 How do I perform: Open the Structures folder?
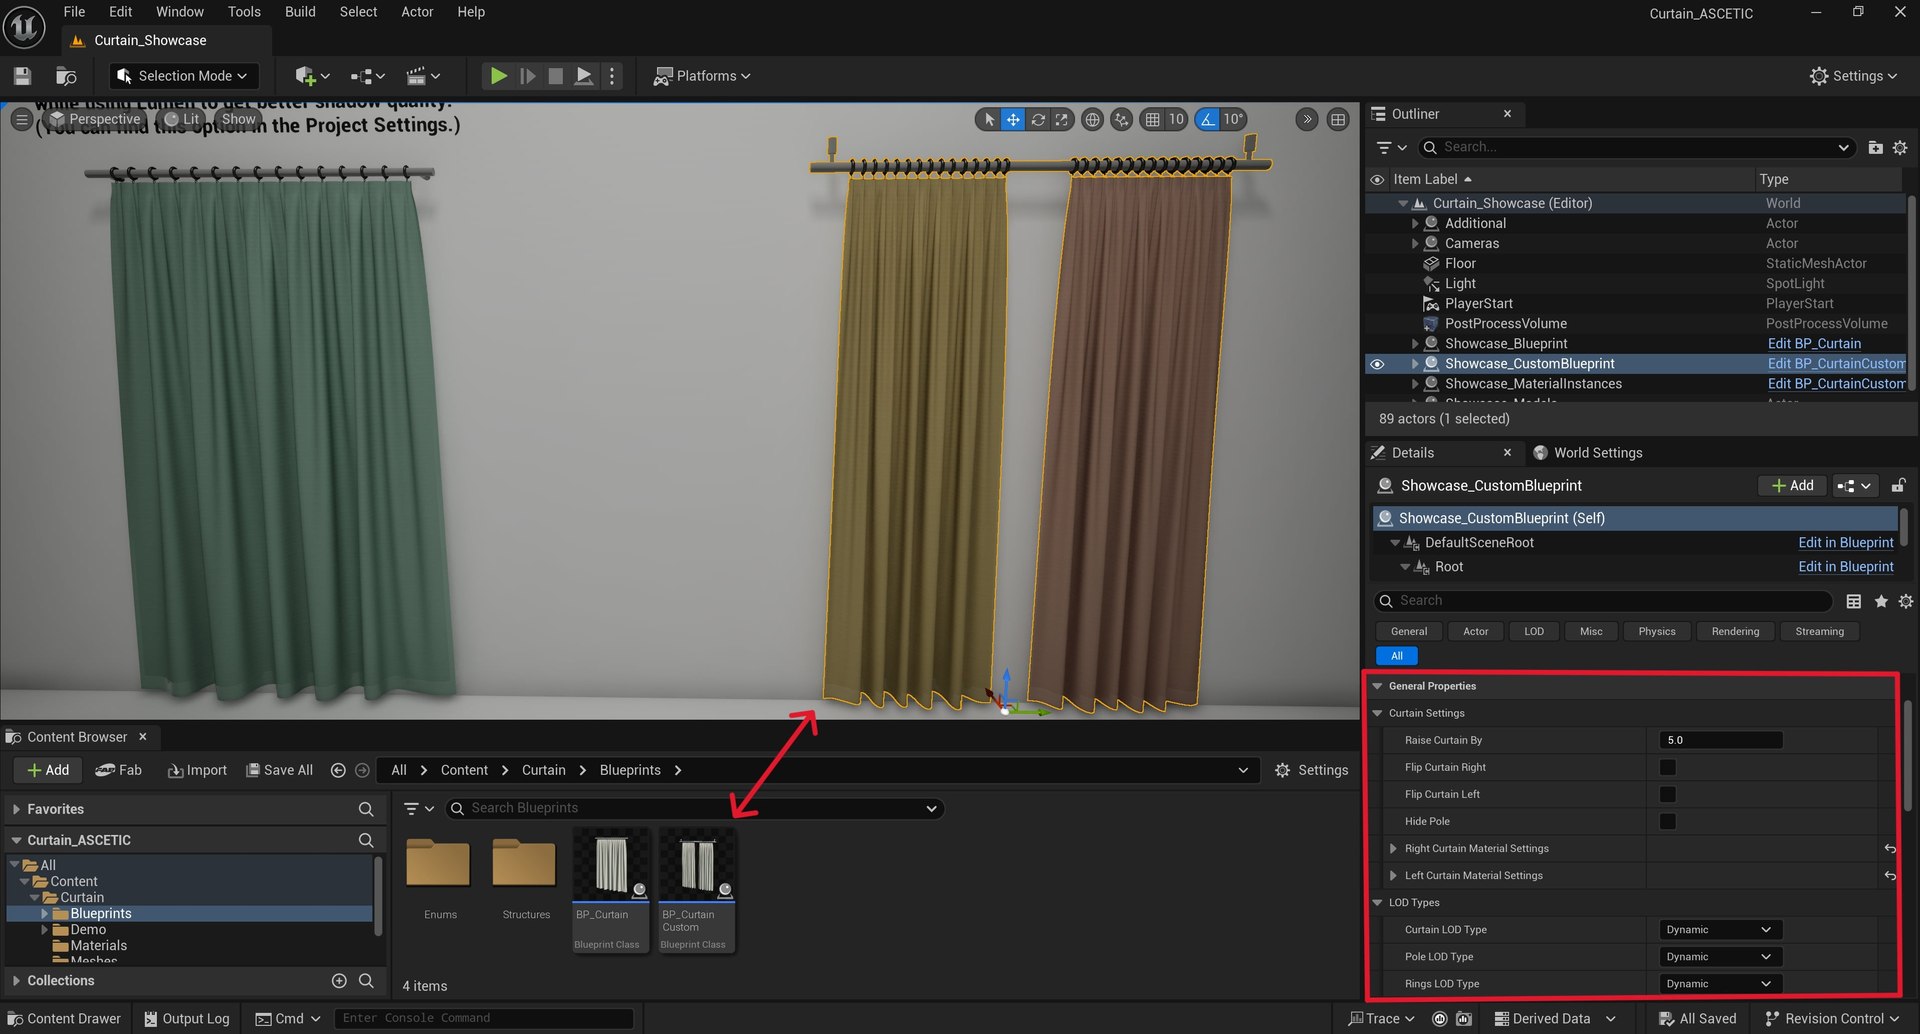click(525, 866)
